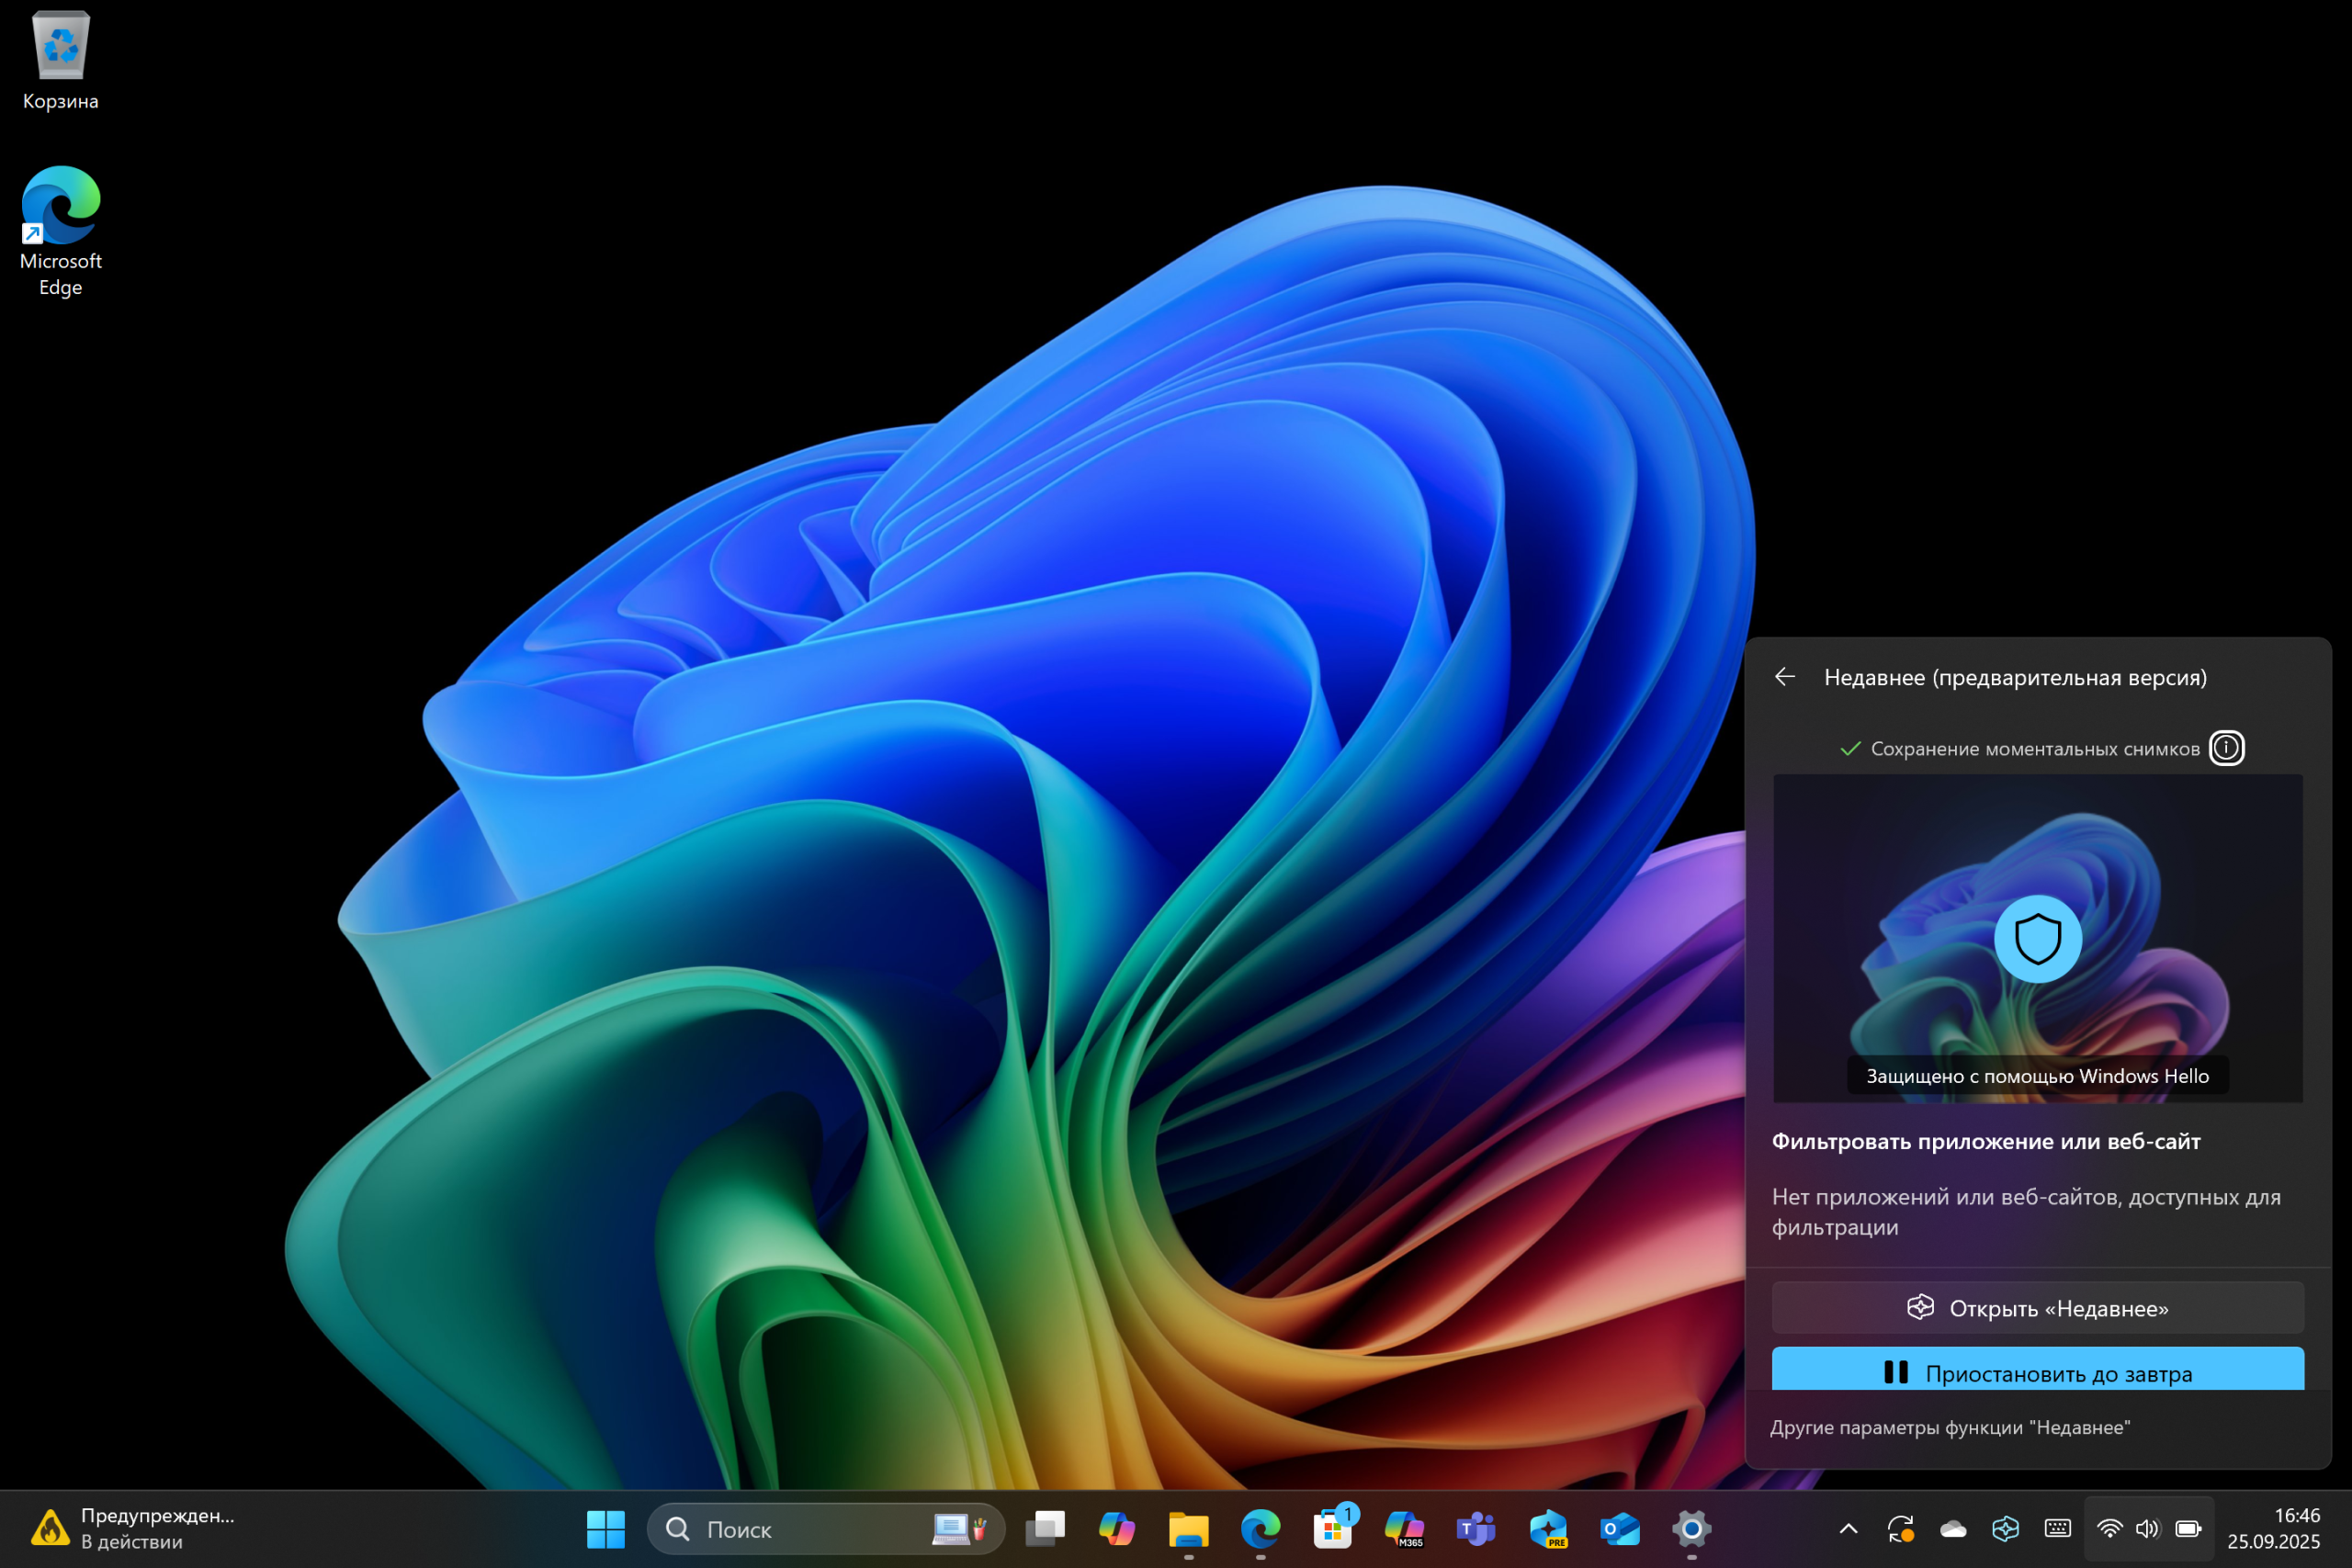Open quick settings via Wi-Fi volume battery

click(2148, 1528)
